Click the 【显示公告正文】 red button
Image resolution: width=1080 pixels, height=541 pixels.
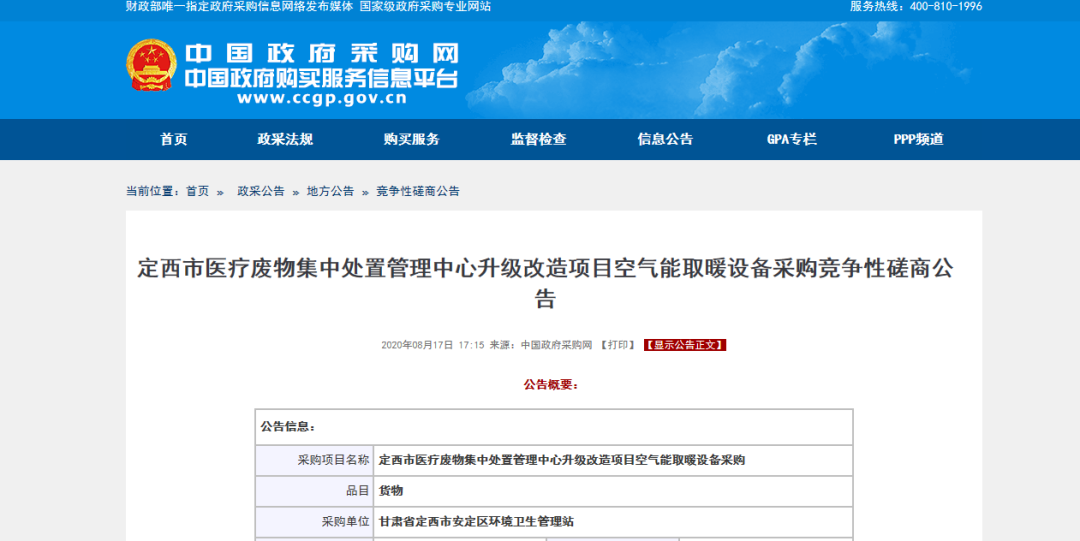pos(685,345)
